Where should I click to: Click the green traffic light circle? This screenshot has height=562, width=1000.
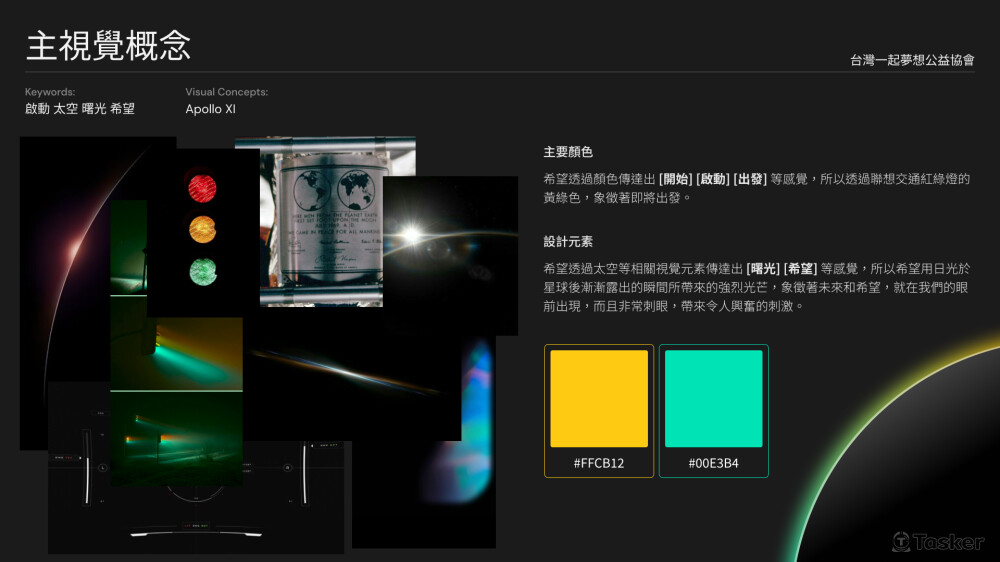(x=202, y=271)
